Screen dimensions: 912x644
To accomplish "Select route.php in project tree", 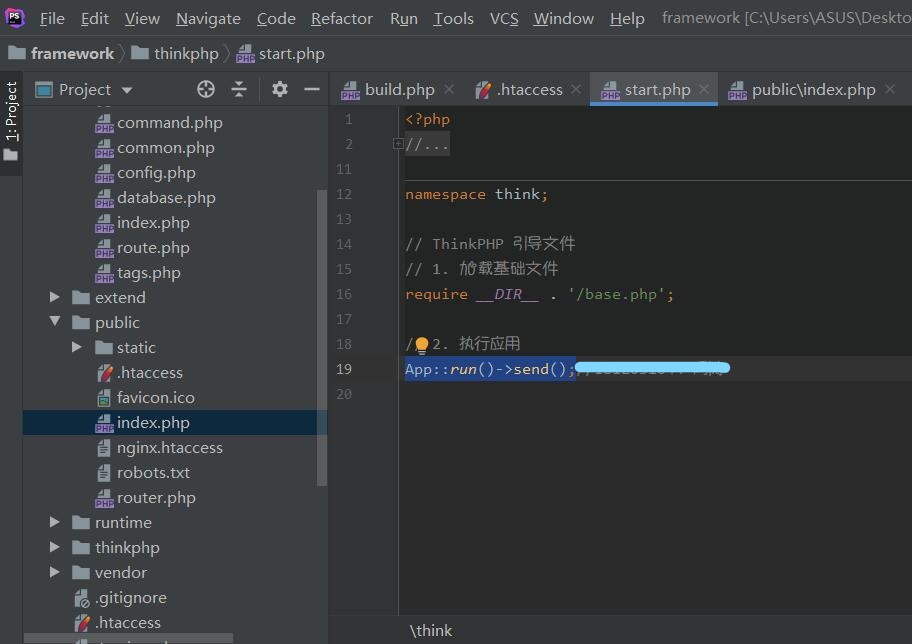I will point(153,248).
